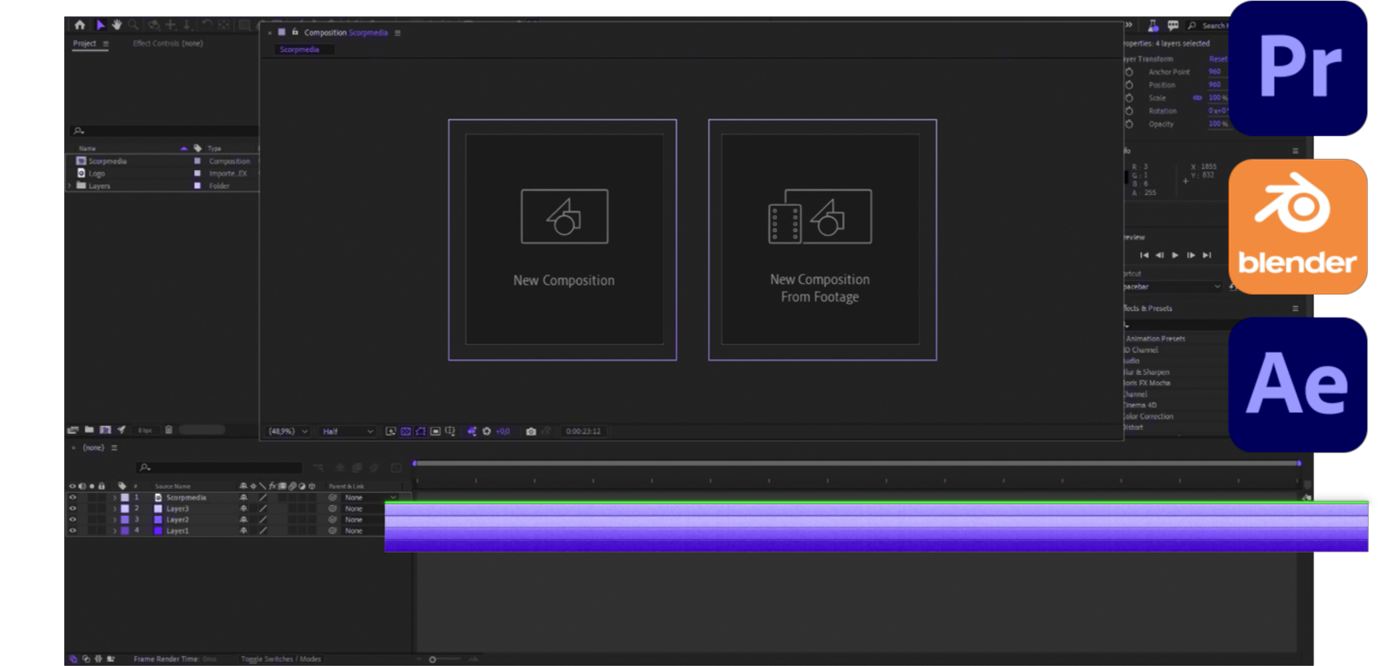The width and height of the screenshot is (1378, 666).
Task: Expand Scorpmedia layer properties in timeline
Action: coord(115,497)
